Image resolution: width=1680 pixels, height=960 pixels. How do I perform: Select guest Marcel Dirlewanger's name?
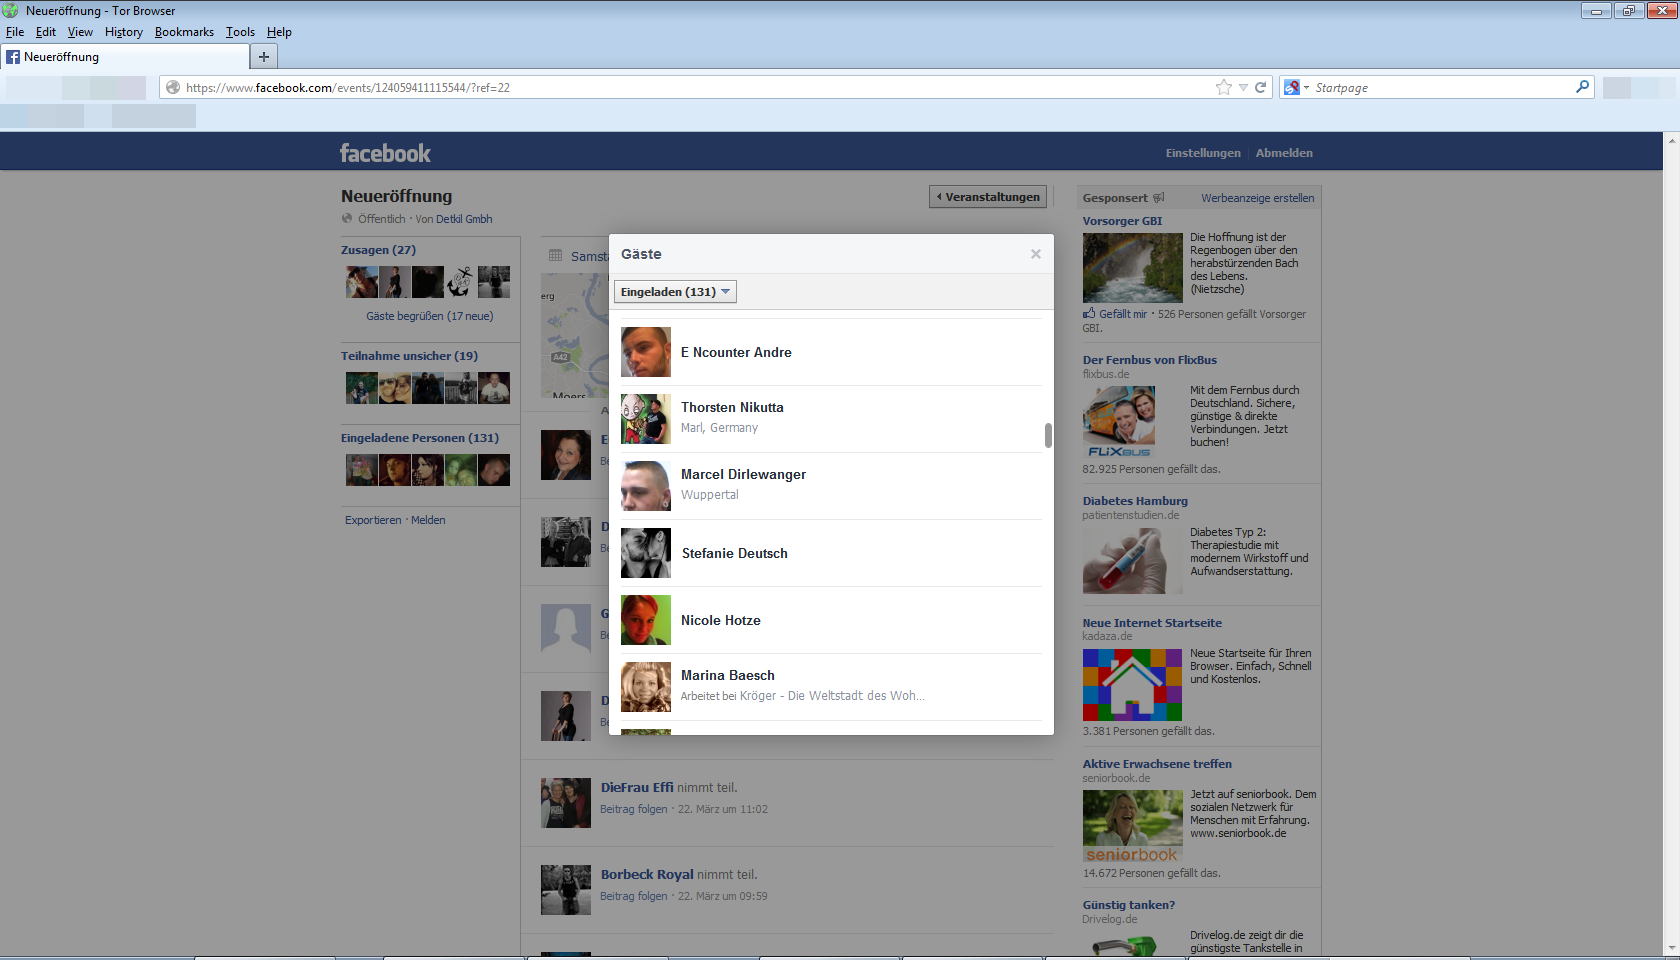[x=743, y=474]
